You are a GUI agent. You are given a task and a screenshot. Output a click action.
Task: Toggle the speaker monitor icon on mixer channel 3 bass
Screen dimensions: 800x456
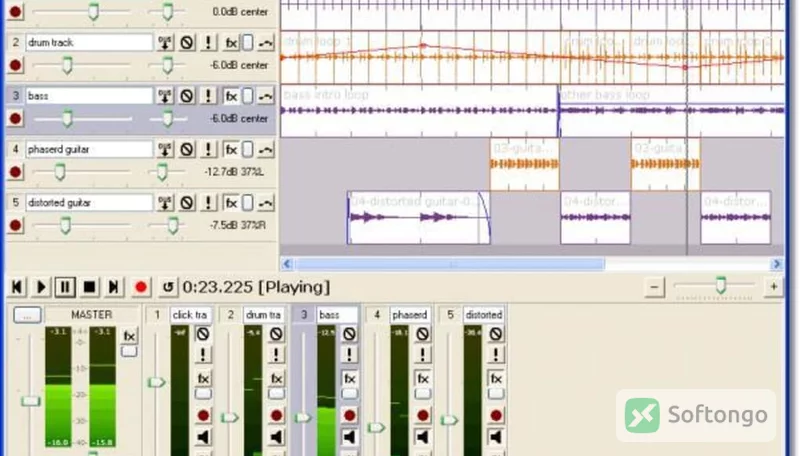[349, 437]
